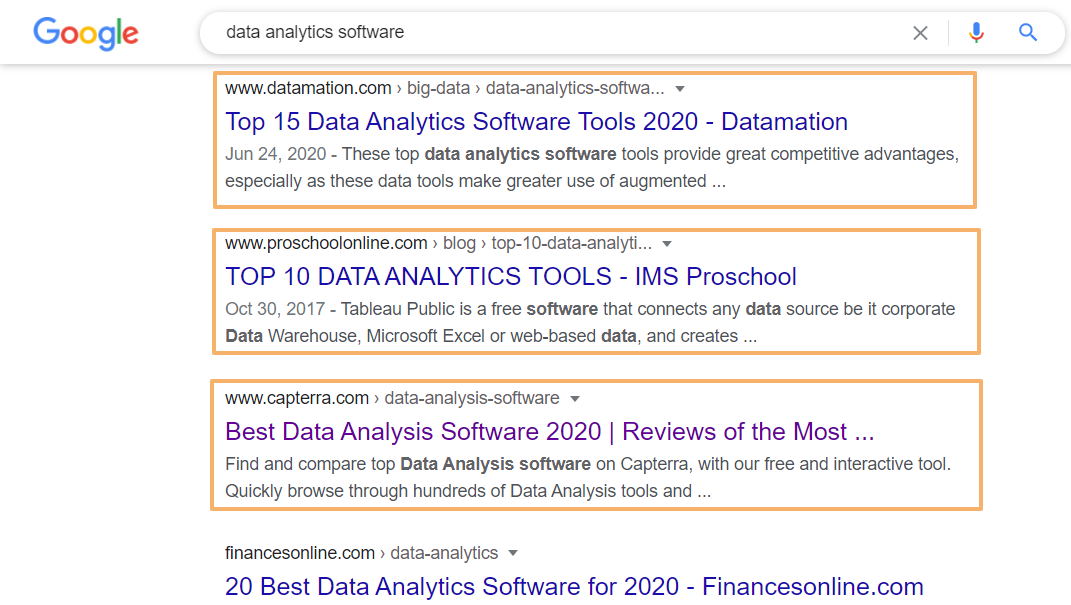Screen dimensions: 1071x605
Task: Click the Find and compare top Data Analysis snippet
Action: tap(588, 477)
